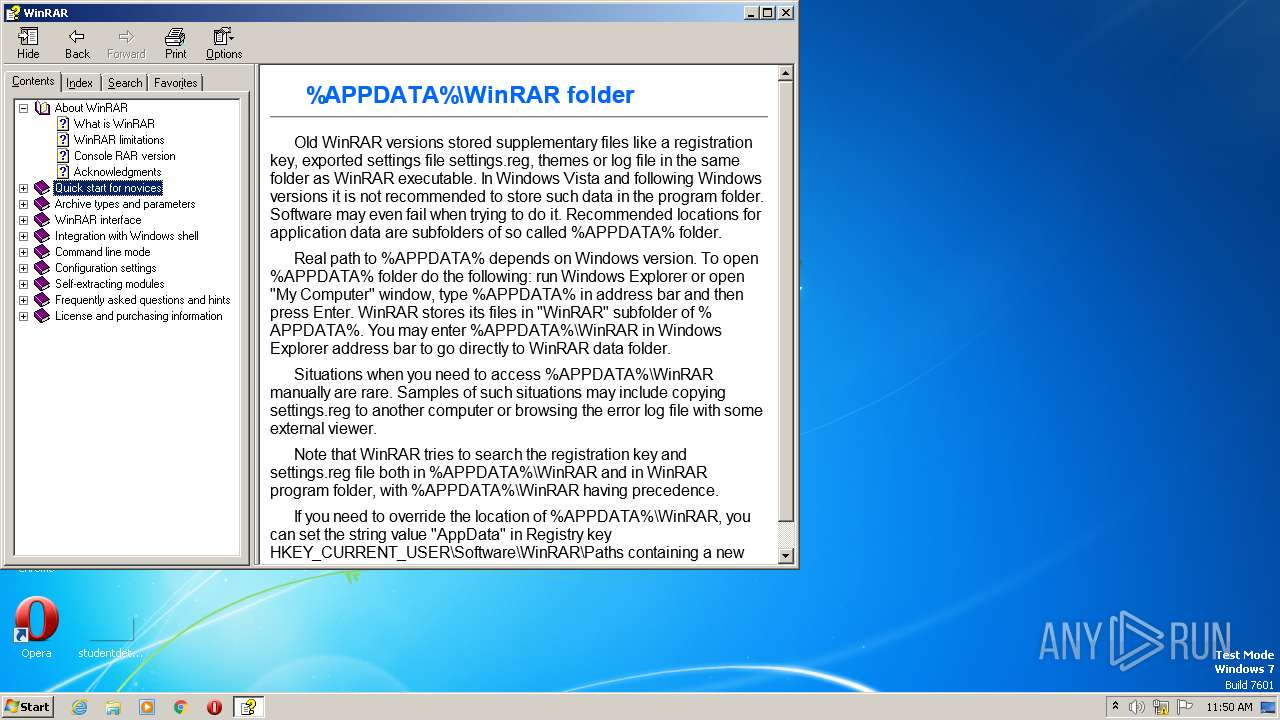Switch to the Index tab

pos(79,83)
